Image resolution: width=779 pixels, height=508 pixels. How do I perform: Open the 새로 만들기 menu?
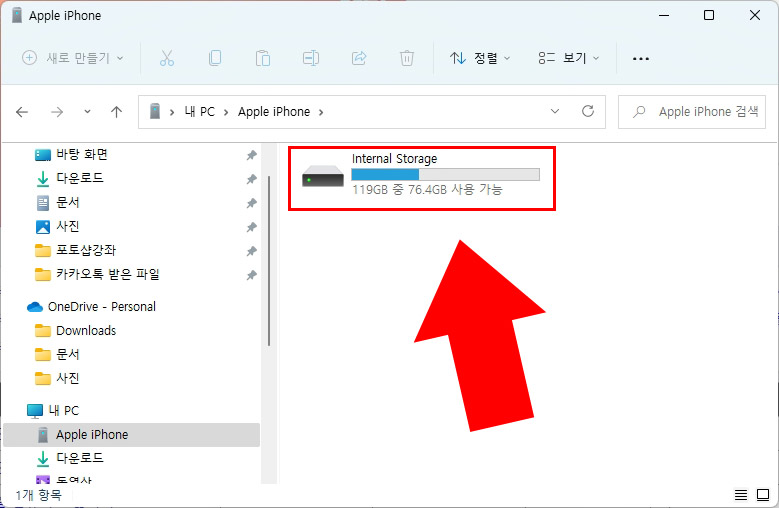pos(73,58)
